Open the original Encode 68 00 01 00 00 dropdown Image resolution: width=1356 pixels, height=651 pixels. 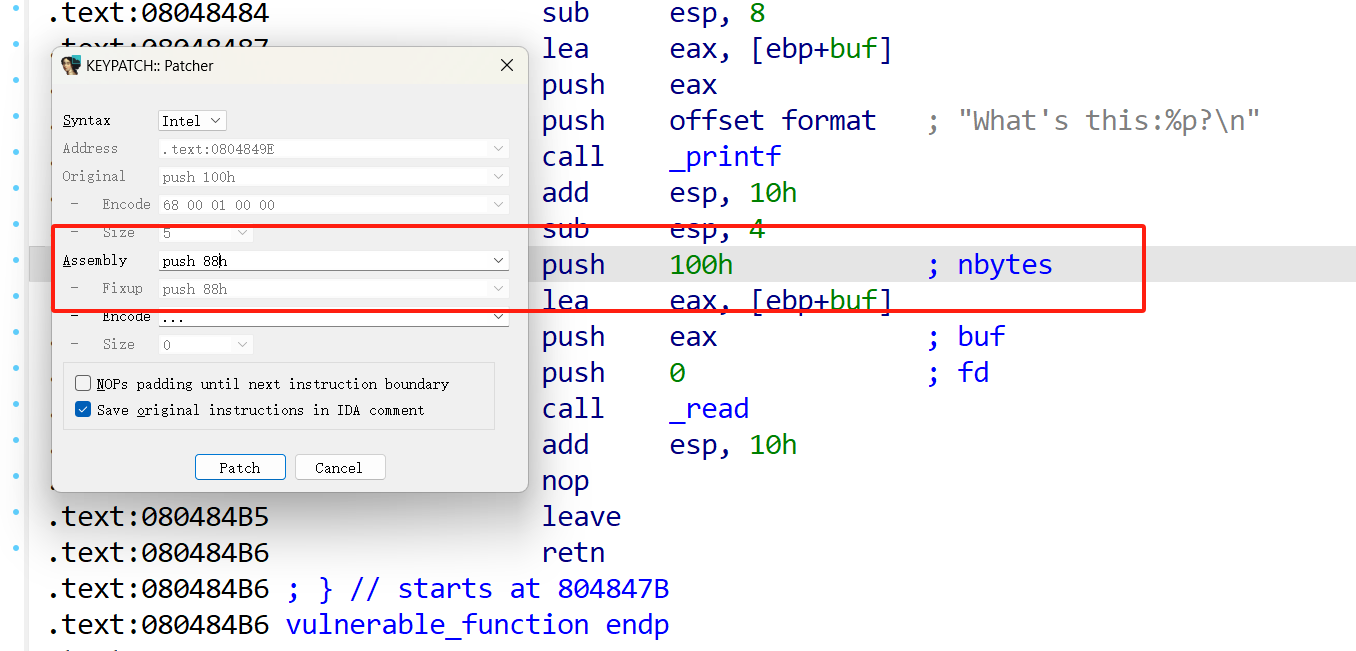334,205
